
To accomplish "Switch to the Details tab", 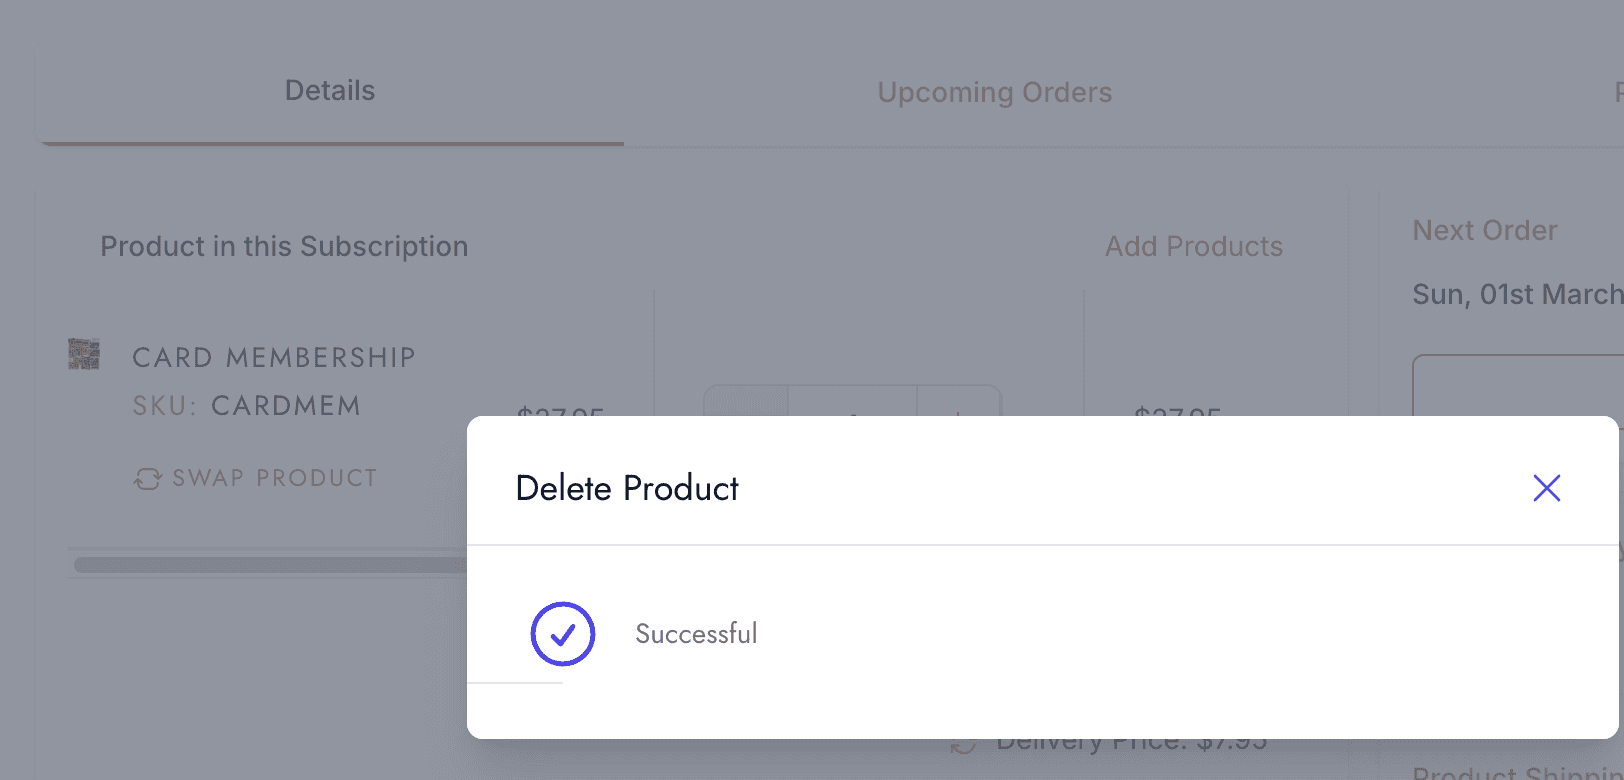I will (x=330, y=90).
